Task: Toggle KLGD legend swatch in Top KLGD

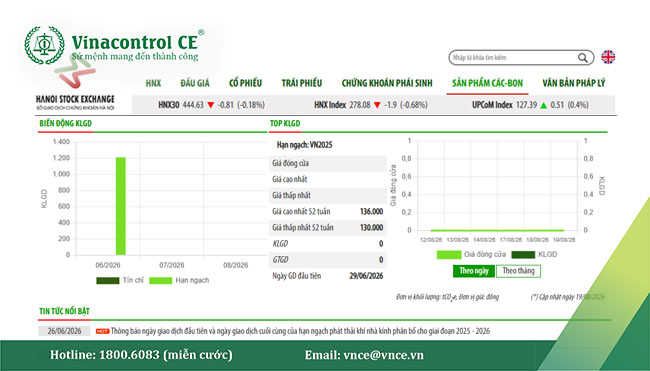Action: pos(523,255)
